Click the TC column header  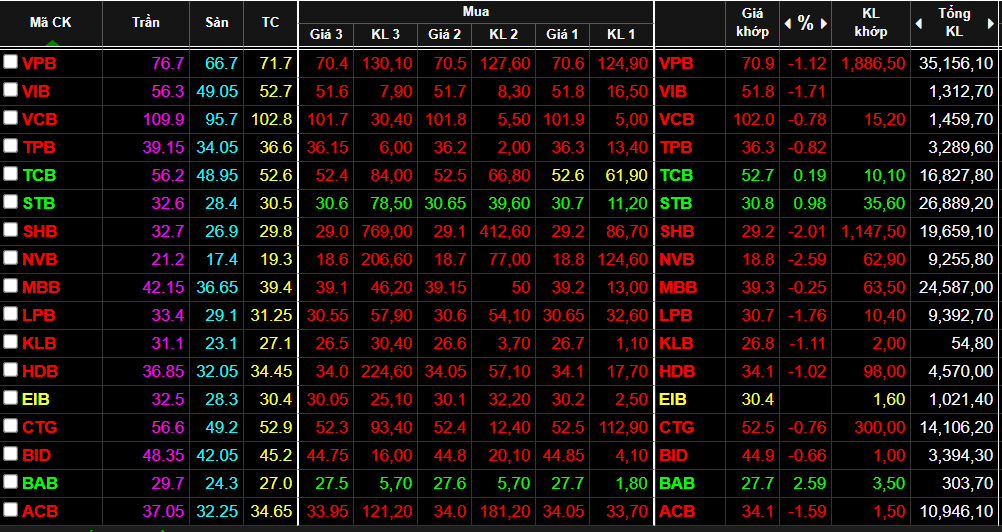click(270, 22)
